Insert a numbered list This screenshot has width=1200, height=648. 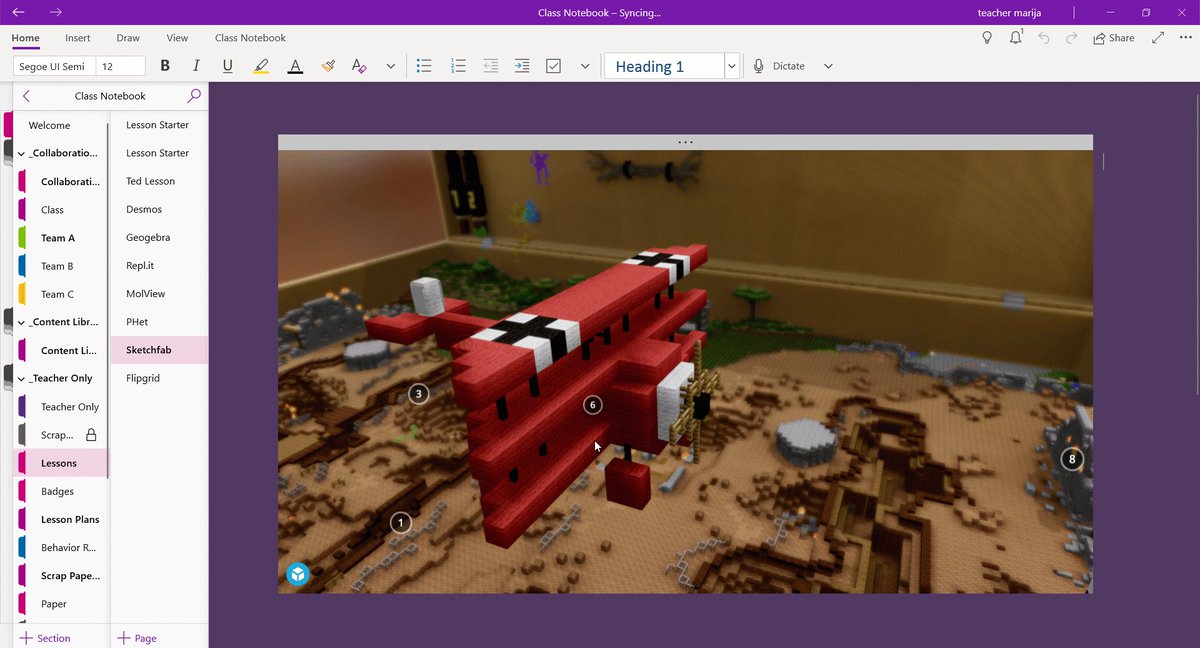pos(458,66)
